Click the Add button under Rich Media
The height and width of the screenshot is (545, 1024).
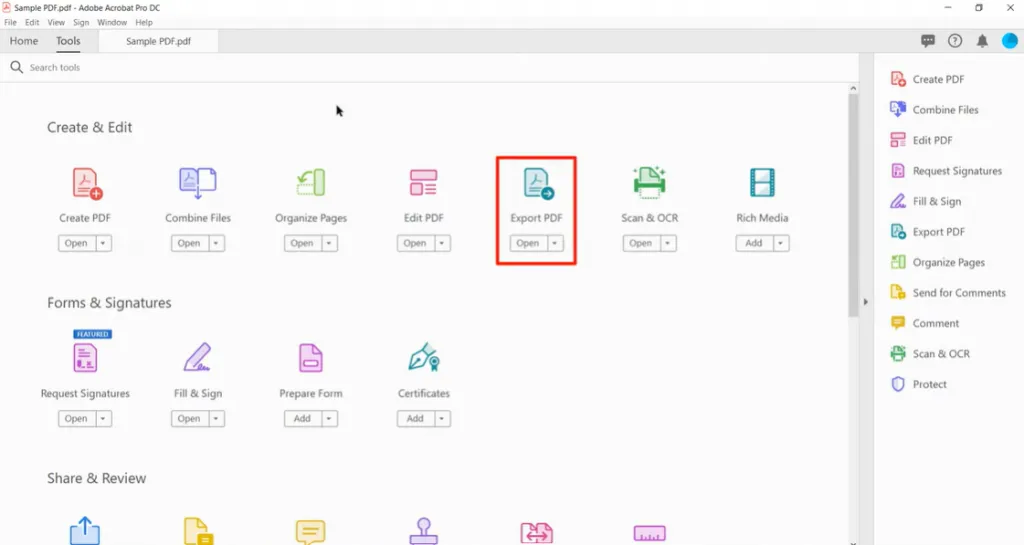click(x=754, y=243)
